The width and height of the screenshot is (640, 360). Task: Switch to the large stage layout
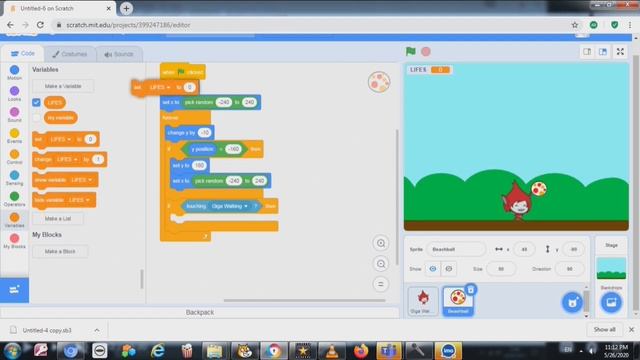pyautogui.click(x=603, y=51)
